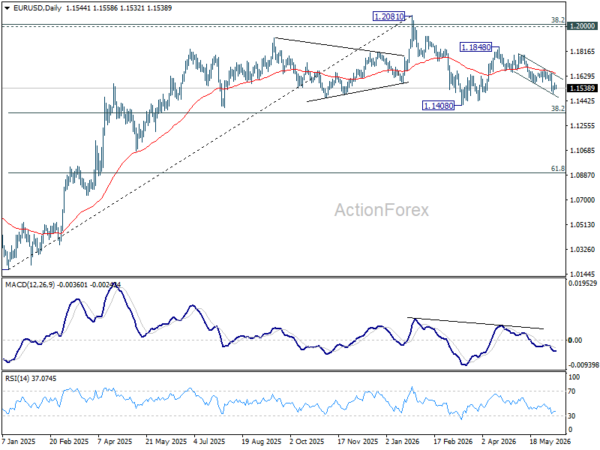Select the 17 Nov 2025 date label
600x450 pixels.
click(x=358, y=442)
